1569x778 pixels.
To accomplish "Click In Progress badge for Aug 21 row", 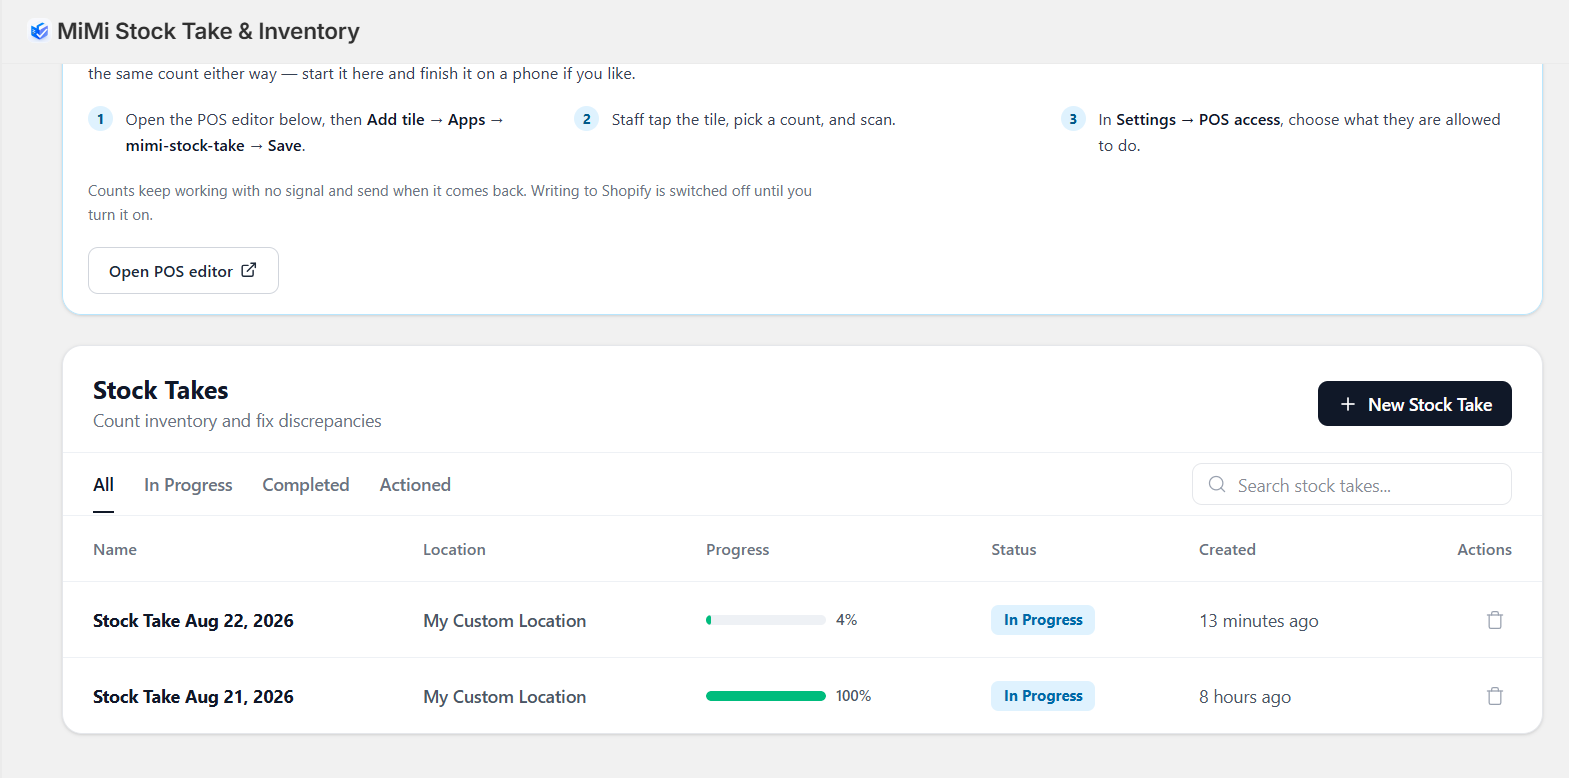I will pos(1043,696).
